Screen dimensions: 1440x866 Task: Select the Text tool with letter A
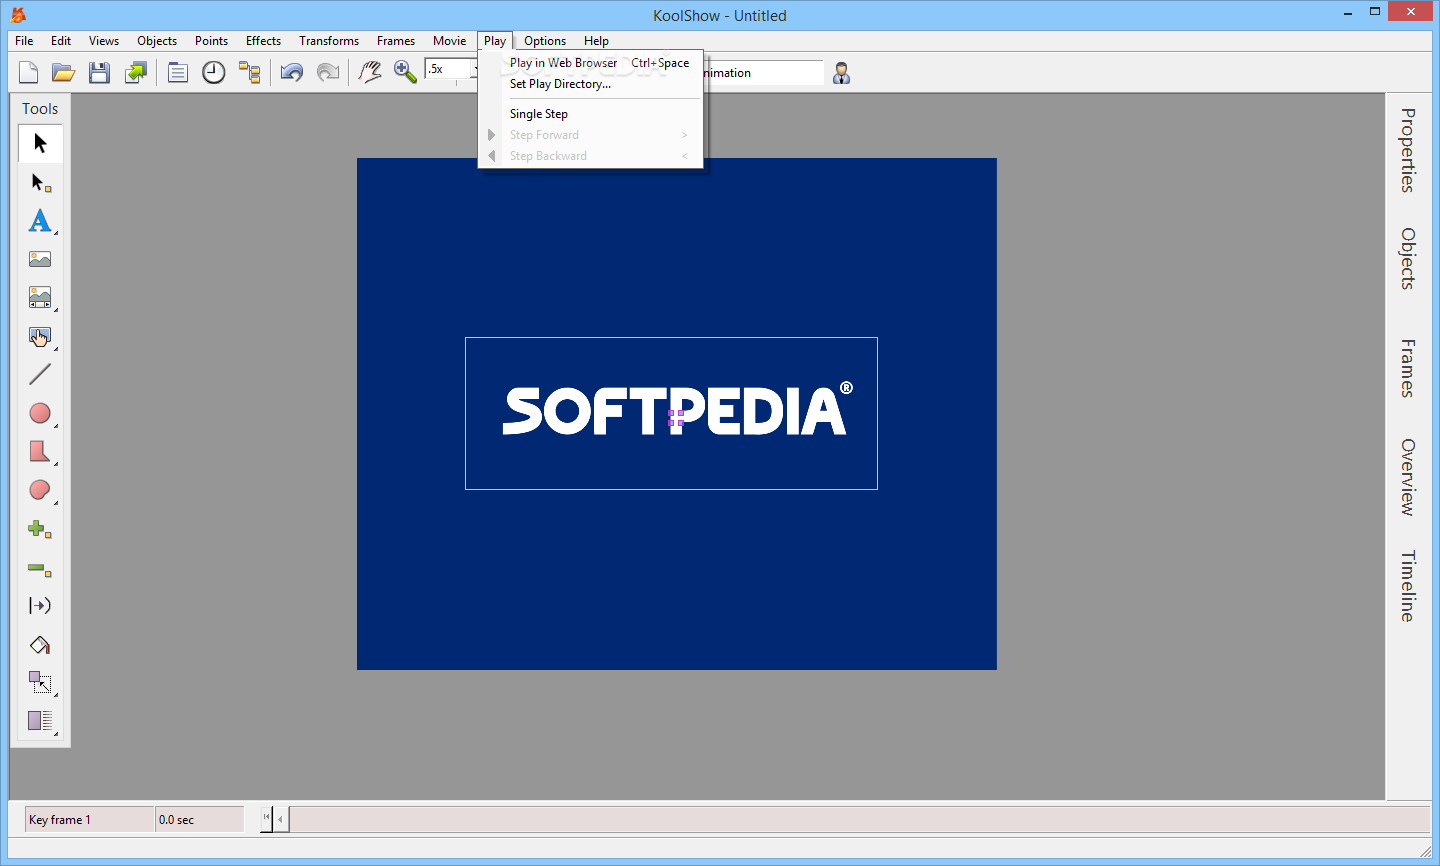click(x=40, y=220)
